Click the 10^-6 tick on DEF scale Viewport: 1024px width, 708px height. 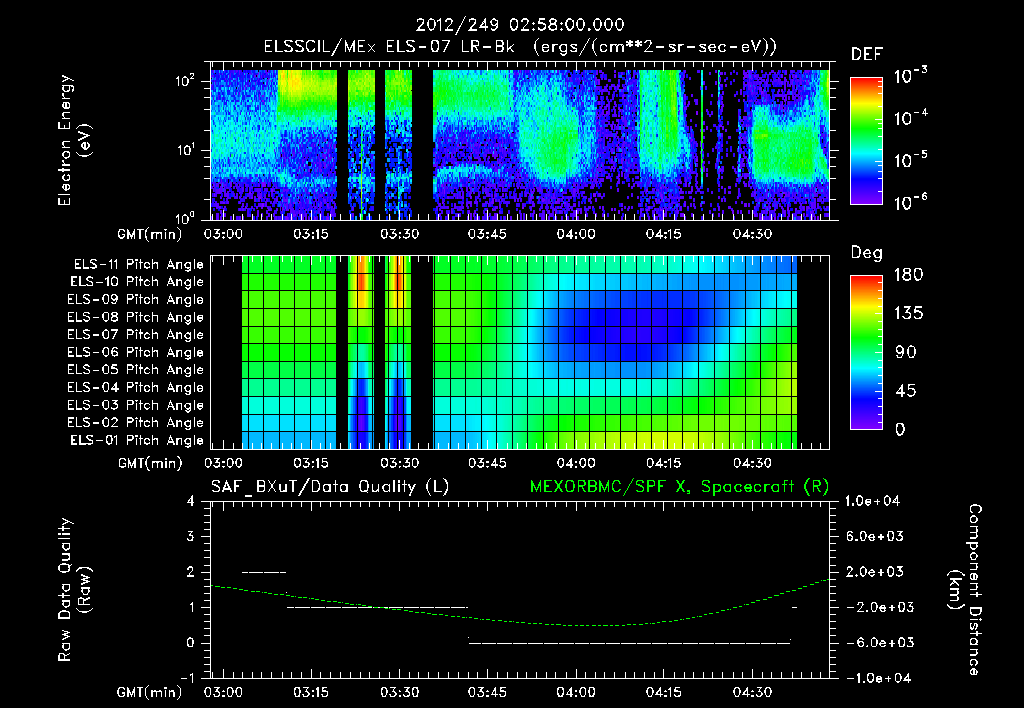(x=911, y=202)
